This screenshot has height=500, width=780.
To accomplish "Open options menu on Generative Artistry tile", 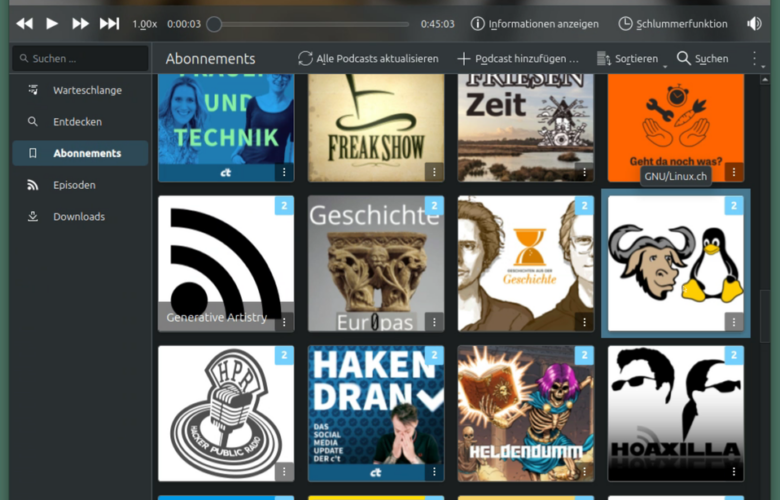I will pyautogui.click(x=284, y=322).
